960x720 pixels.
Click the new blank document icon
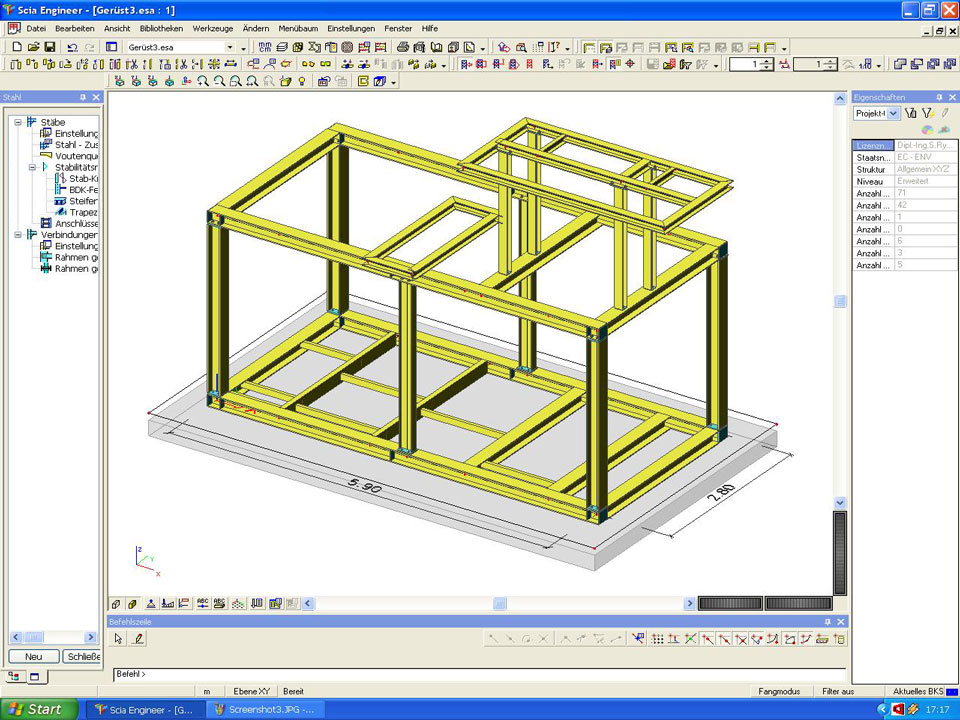click(x=17, y=47)
